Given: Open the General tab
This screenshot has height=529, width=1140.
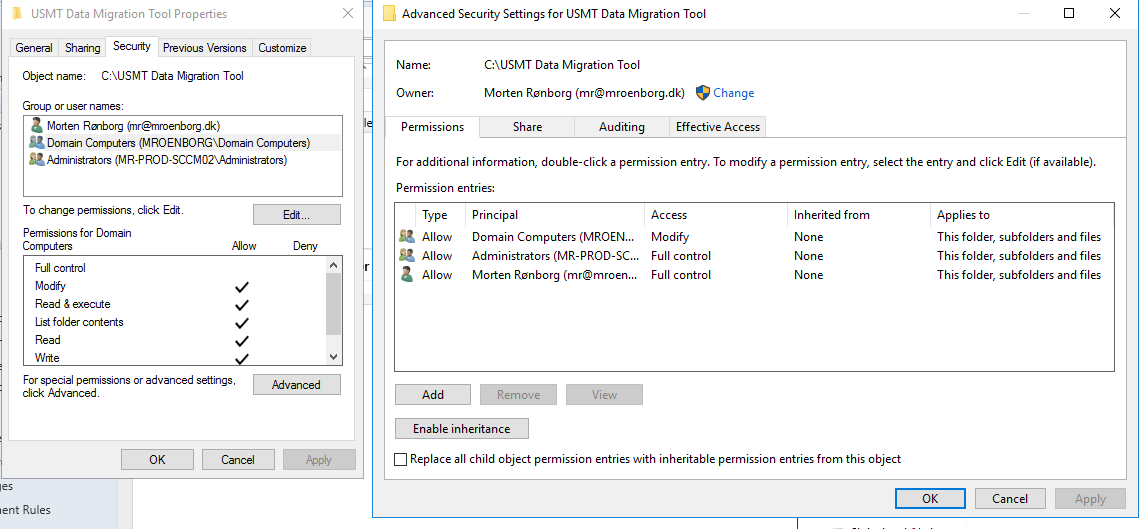Looking at the screenshot, I should pyautogui.click(x=34, y=48).
